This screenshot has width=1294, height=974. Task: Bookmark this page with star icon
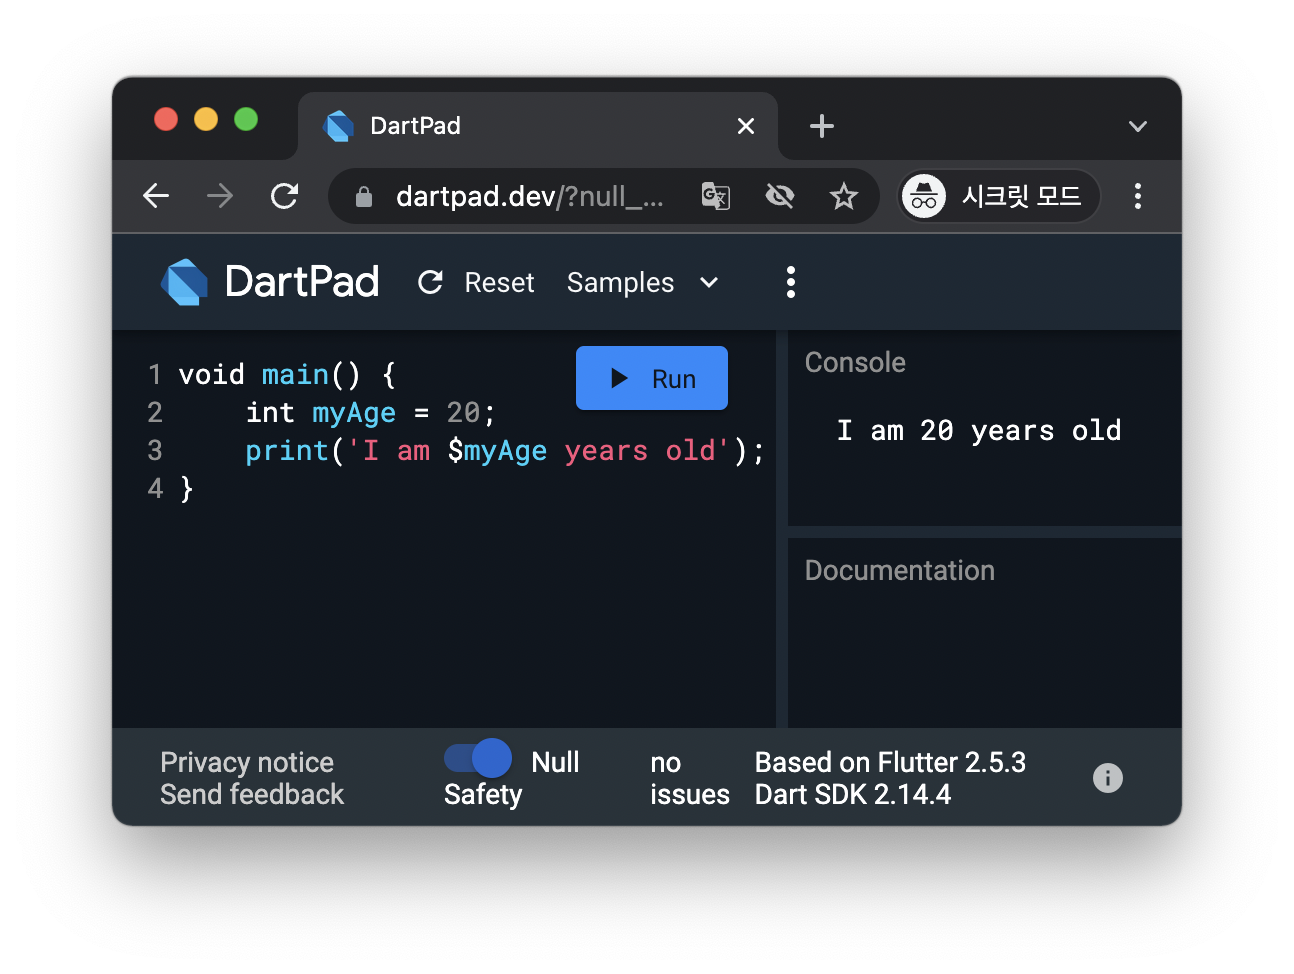(x=844, y=196)
